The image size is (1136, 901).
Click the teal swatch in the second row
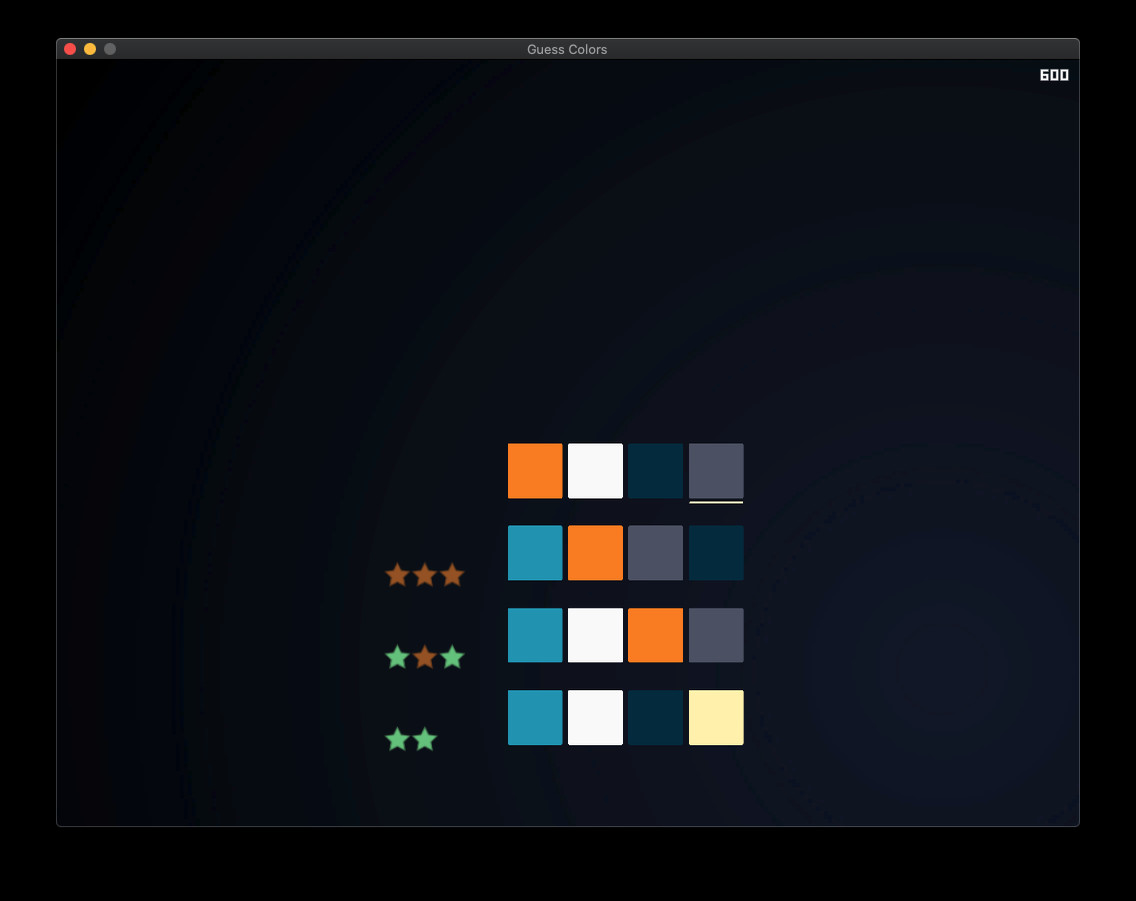click(x=535, y=552)
